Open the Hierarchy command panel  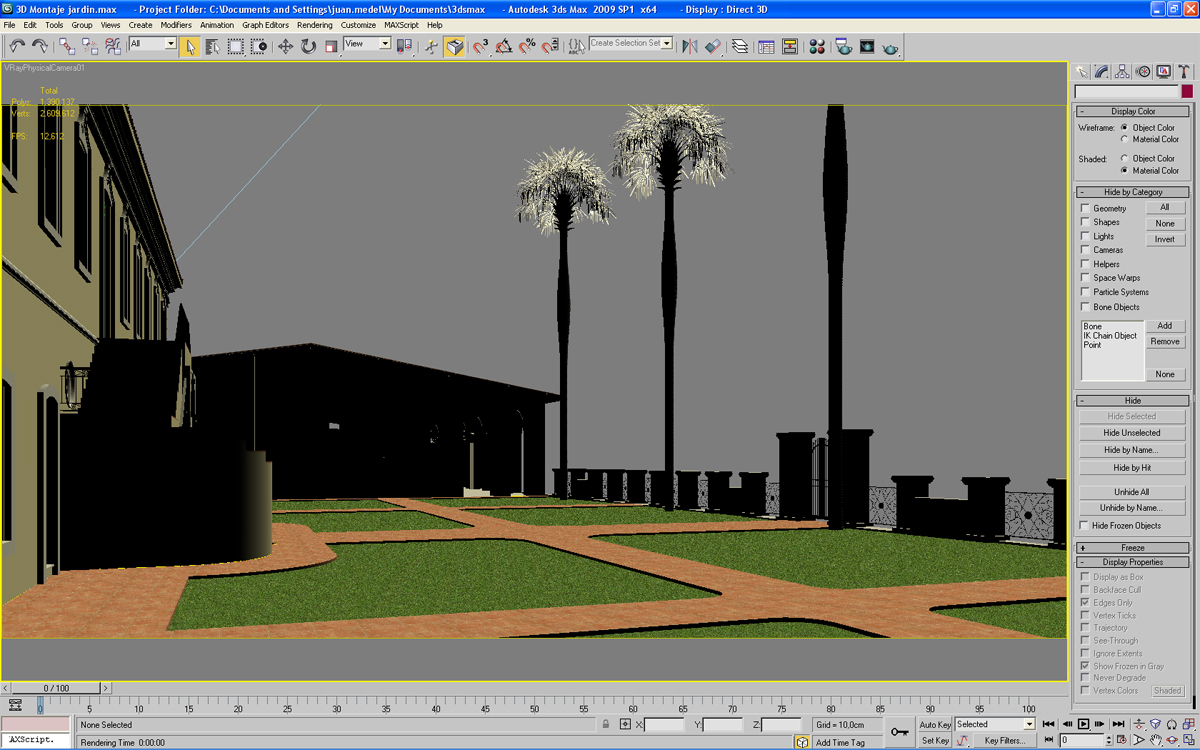(x=1122, y=71)
